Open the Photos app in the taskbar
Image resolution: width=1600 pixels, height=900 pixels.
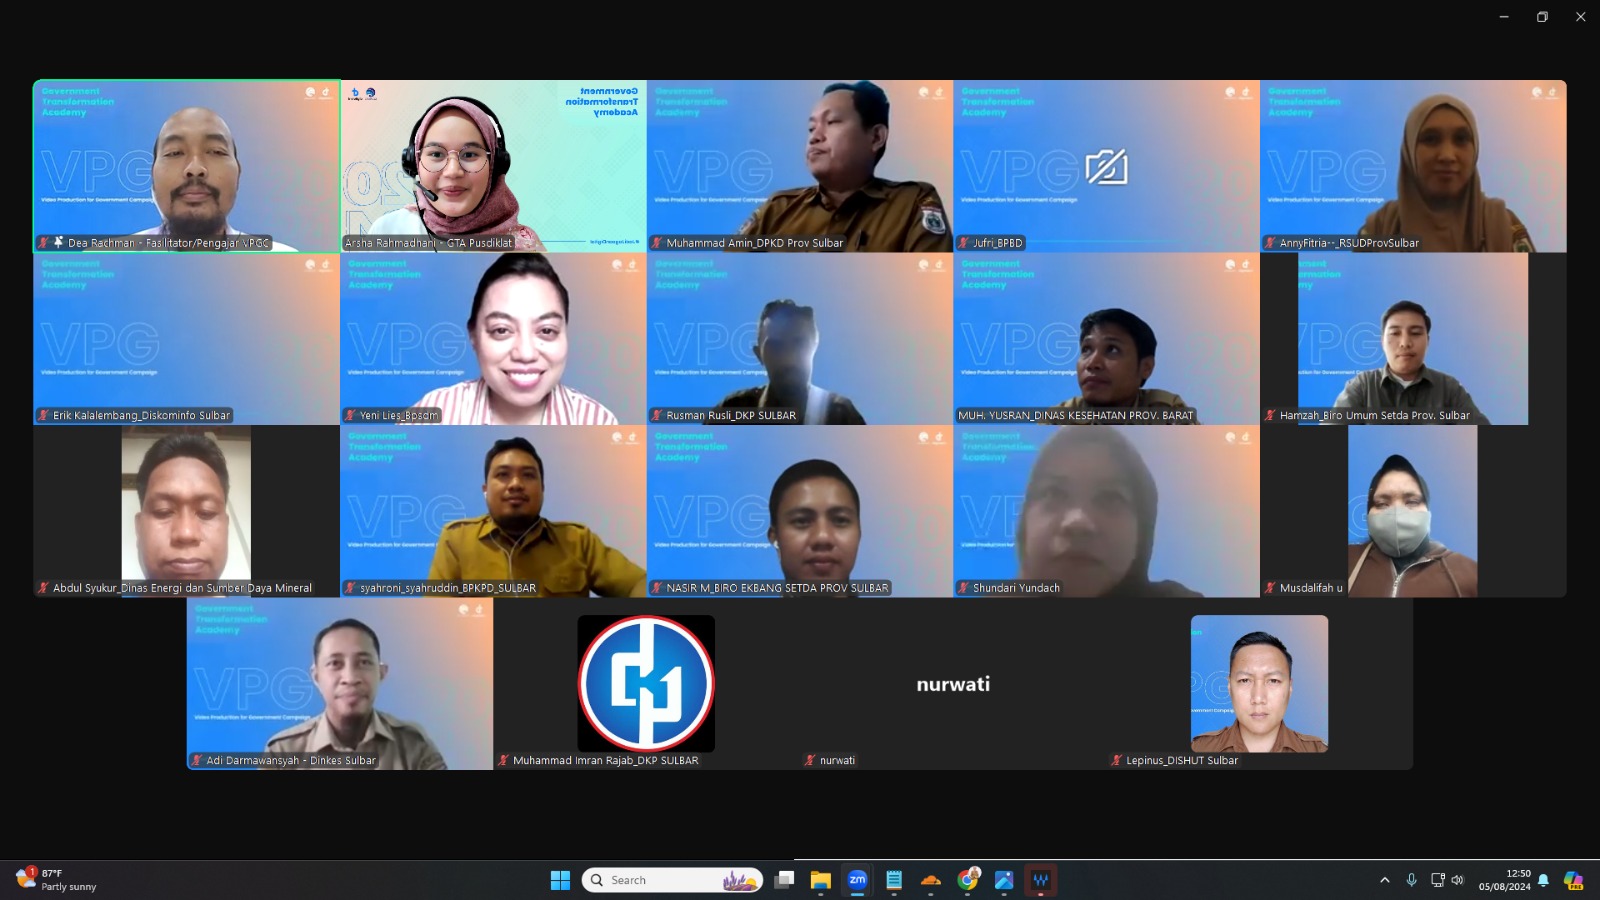[1004, 880]
